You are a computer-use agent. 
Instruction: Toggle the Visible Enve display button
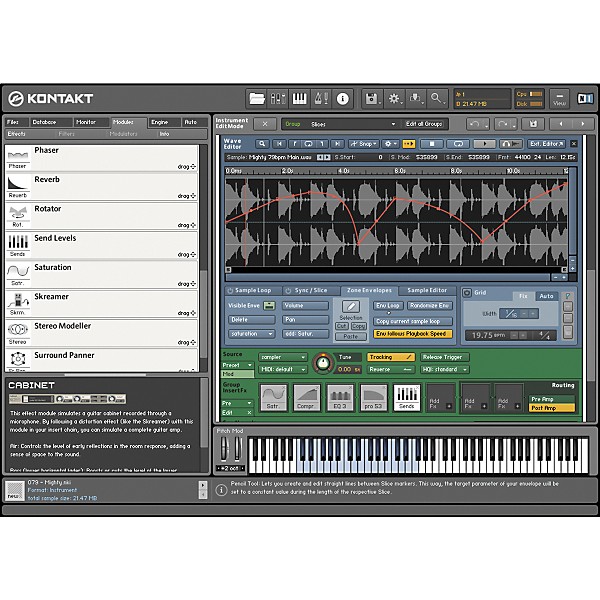click(269, 305)
